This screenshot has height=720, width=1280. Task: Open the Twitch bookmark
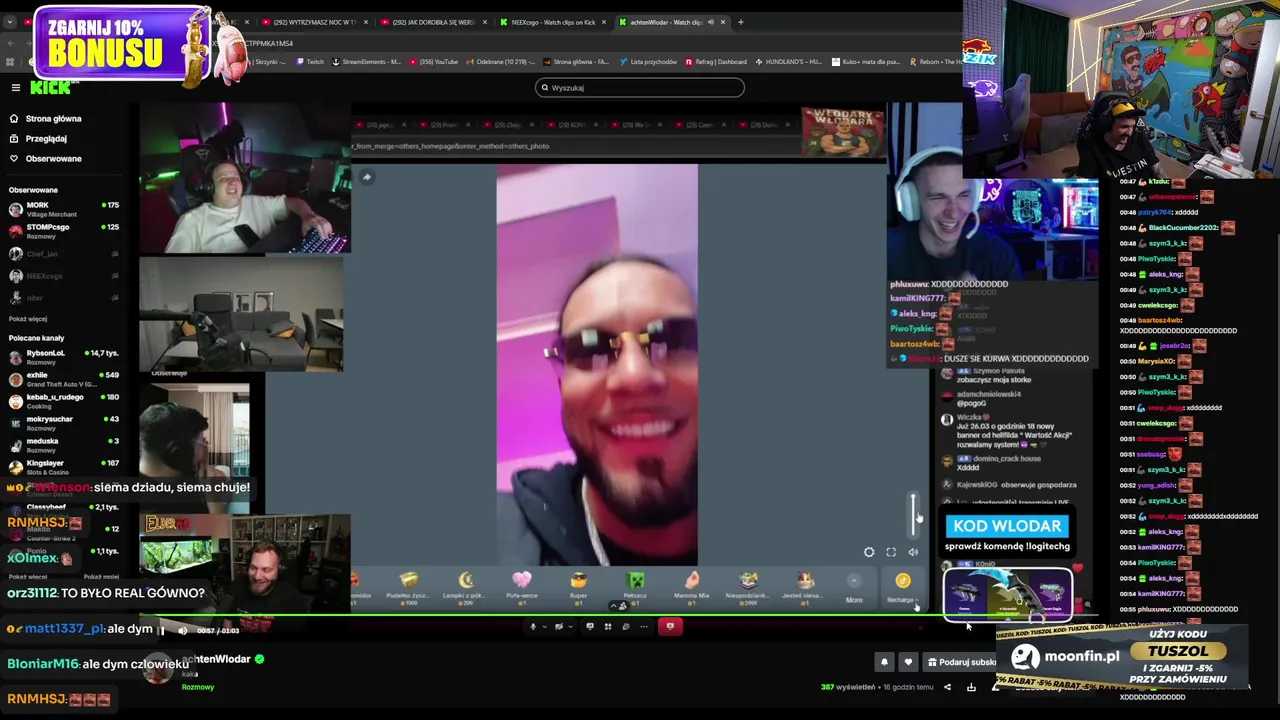coord(309,62)
